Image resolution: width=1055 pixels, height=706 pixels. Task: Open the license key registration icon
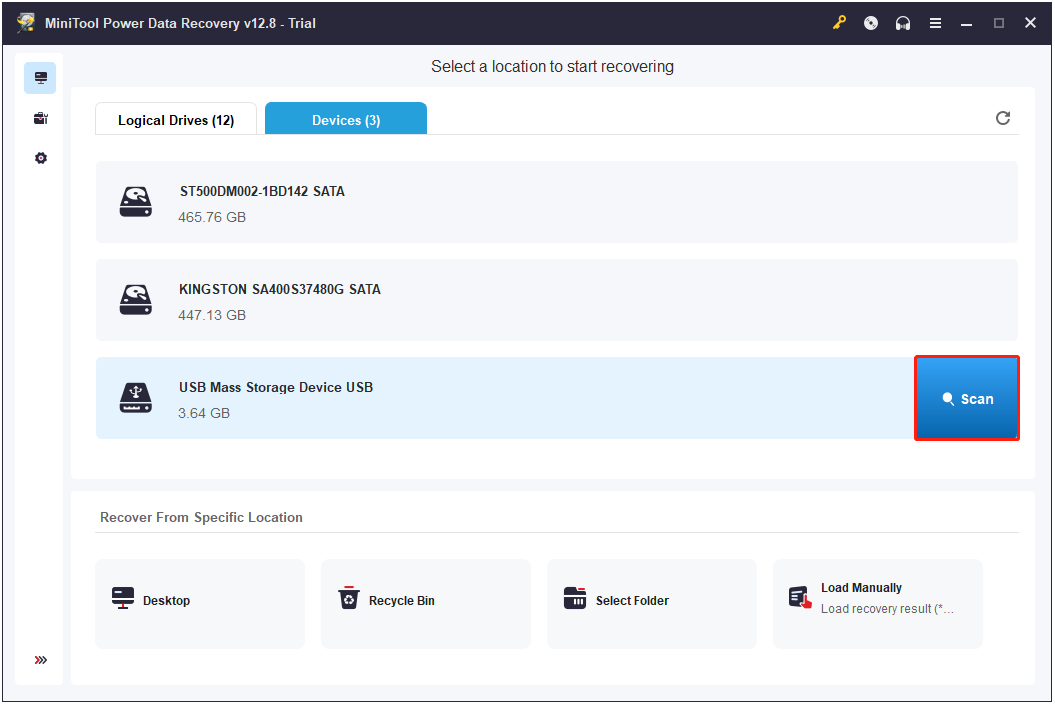[x=839, y=22]
